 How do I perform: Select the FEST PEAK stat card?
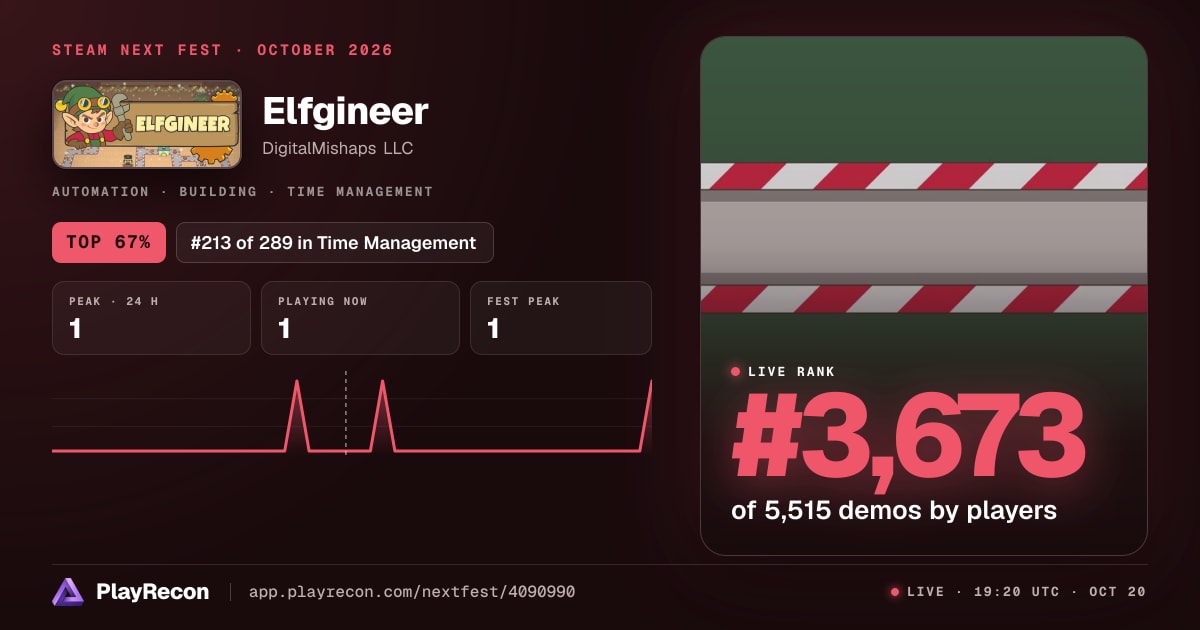561,318
